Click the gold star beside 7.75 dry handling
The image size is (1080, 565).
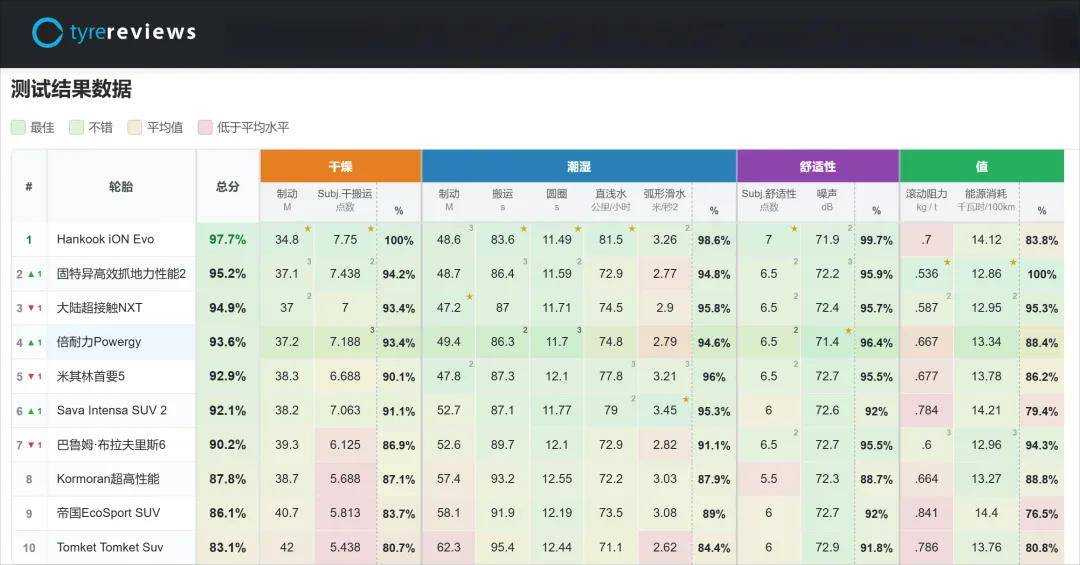(371, 228)
